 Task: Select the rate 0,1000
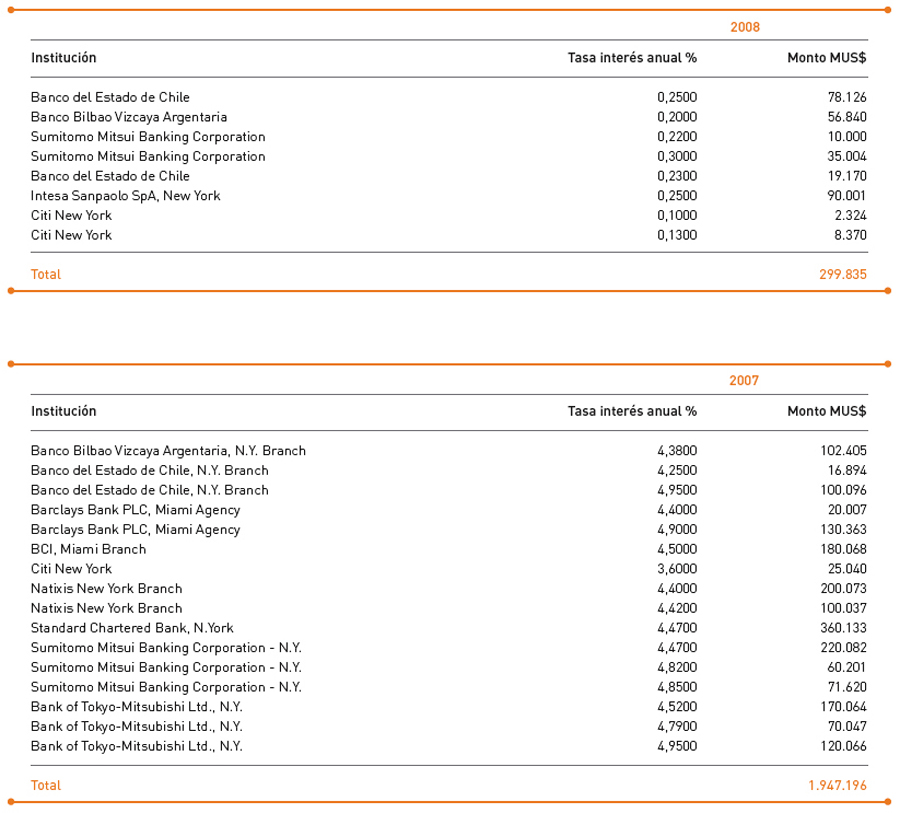677,215
